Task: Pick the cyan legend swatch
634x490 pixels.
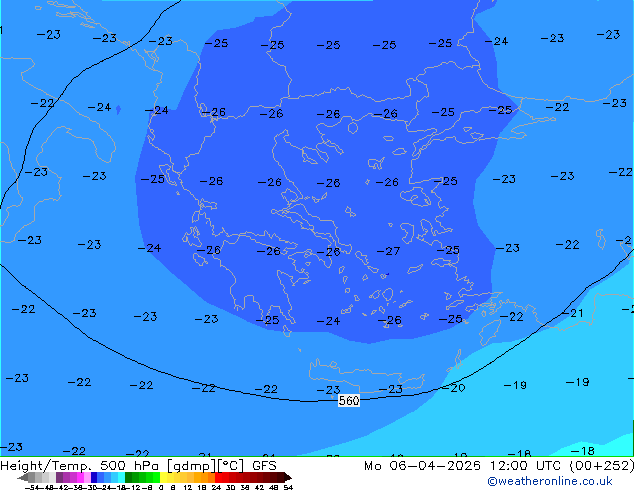Action: (x=122, y=477)
